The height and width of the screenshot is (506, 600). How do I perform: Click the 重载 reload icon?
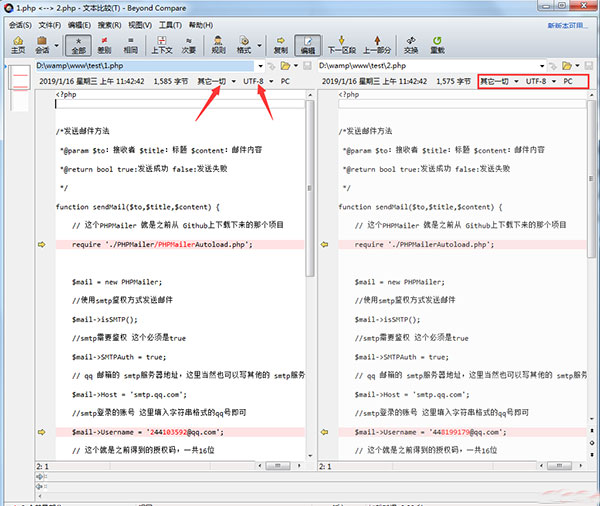(x=437, y=45)
